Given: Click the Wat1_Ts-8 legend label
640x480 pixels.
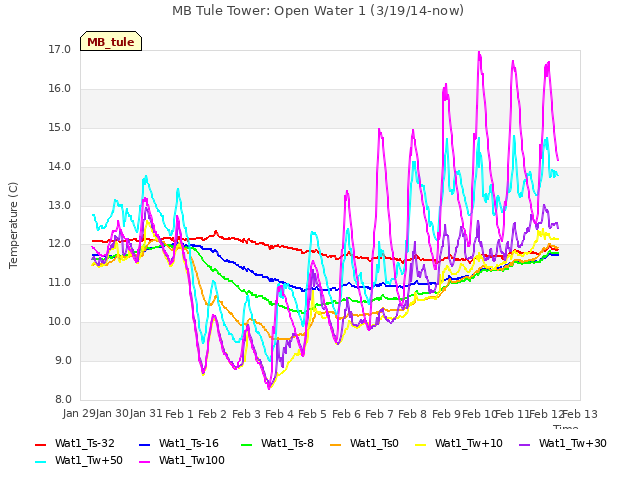Looking at the screenshot, I should 287,443.
